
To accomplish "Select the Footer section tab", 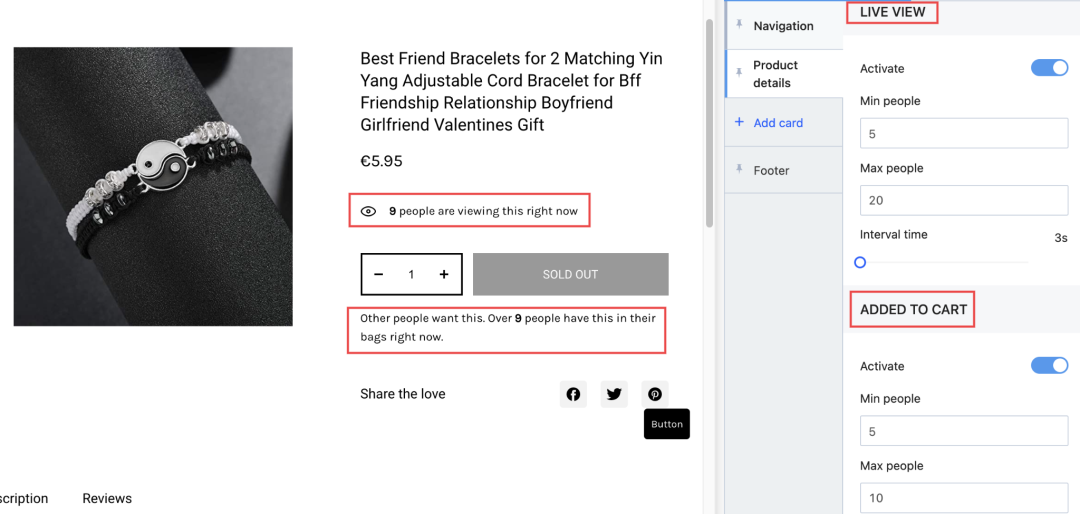I will click(x=784, y=170).
